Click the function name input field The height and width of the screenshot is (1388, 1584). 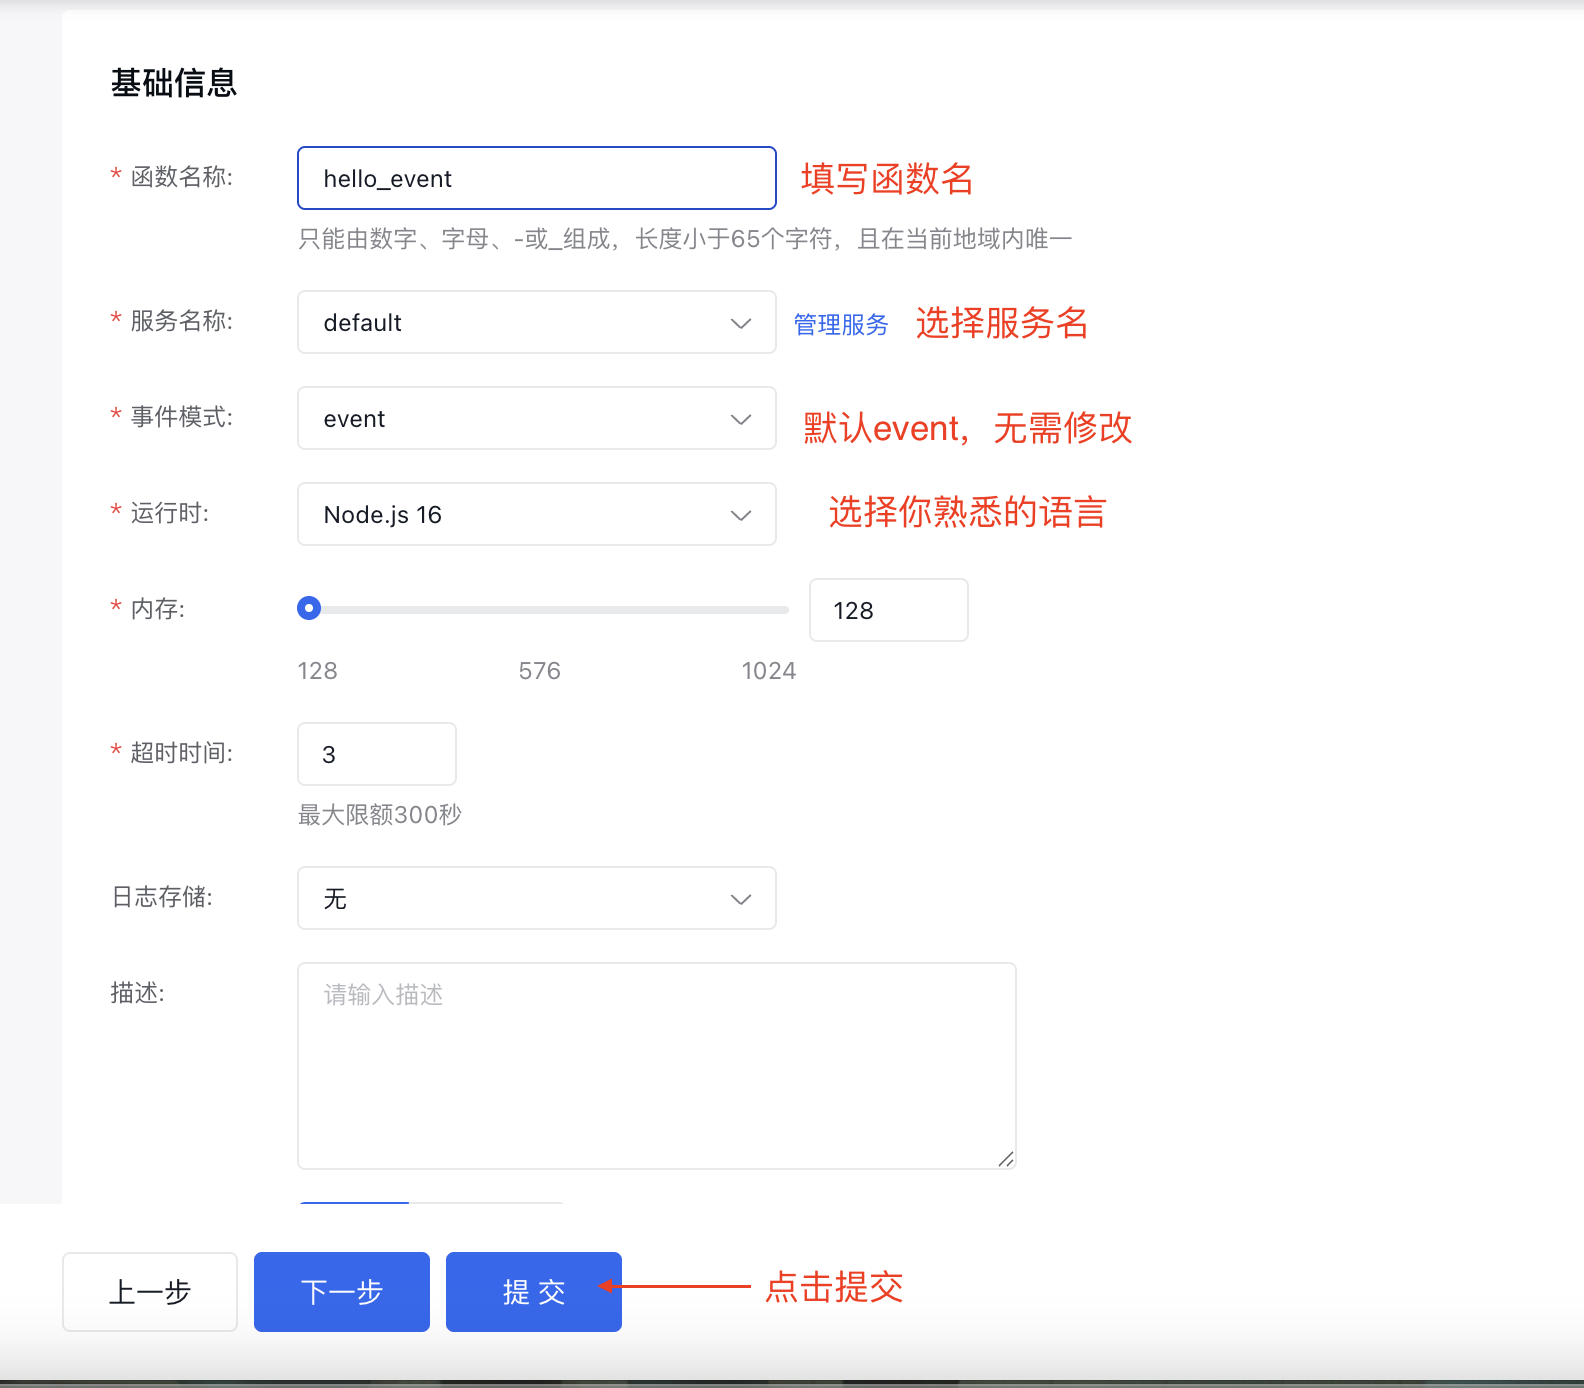point(537,178)
